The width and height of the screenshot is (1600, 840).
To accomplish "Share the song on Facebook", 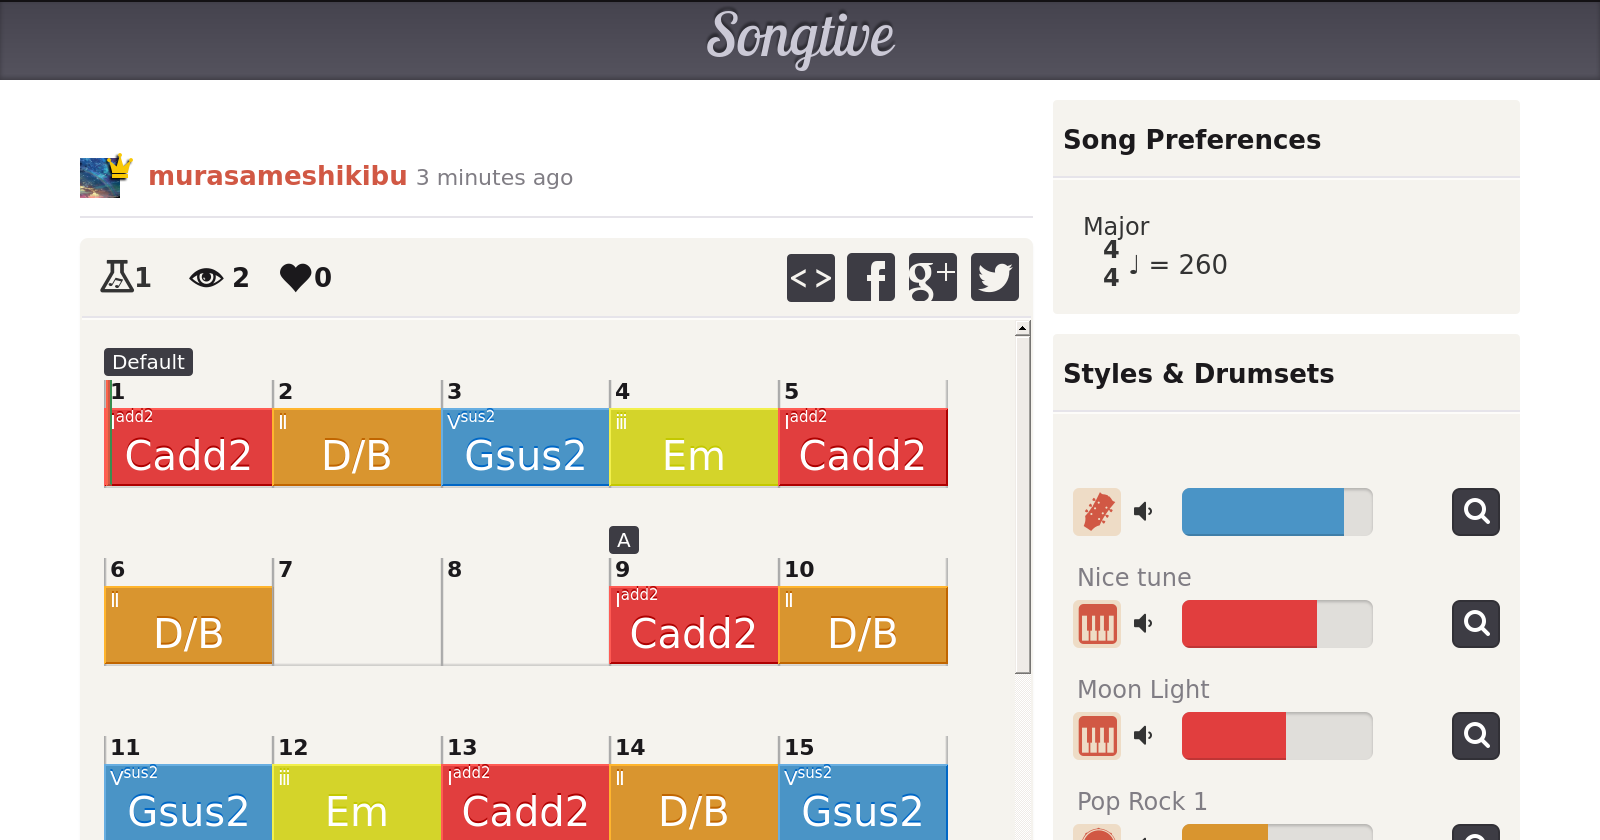I will click(871, 277).
